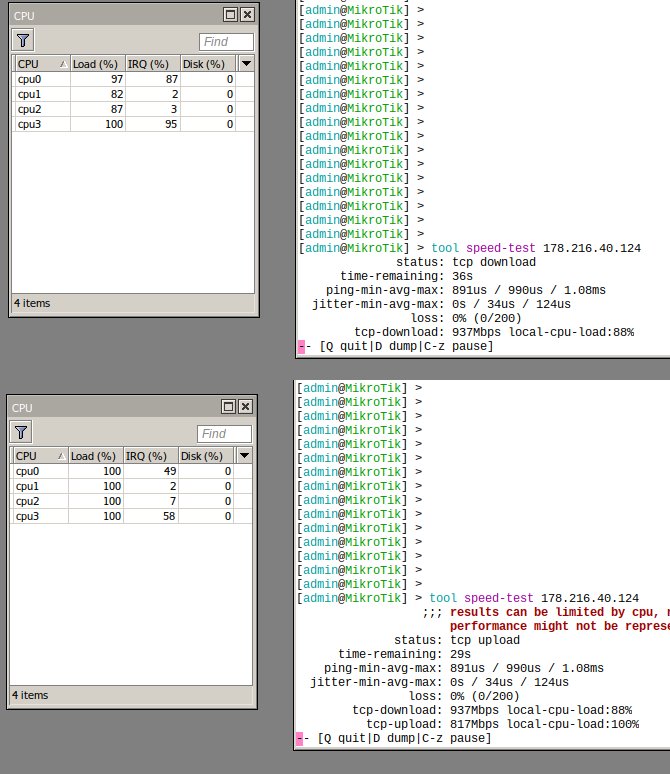Click the '4 items' status in the lower CPU window
The image size is (670, 774).
(30, 695)
